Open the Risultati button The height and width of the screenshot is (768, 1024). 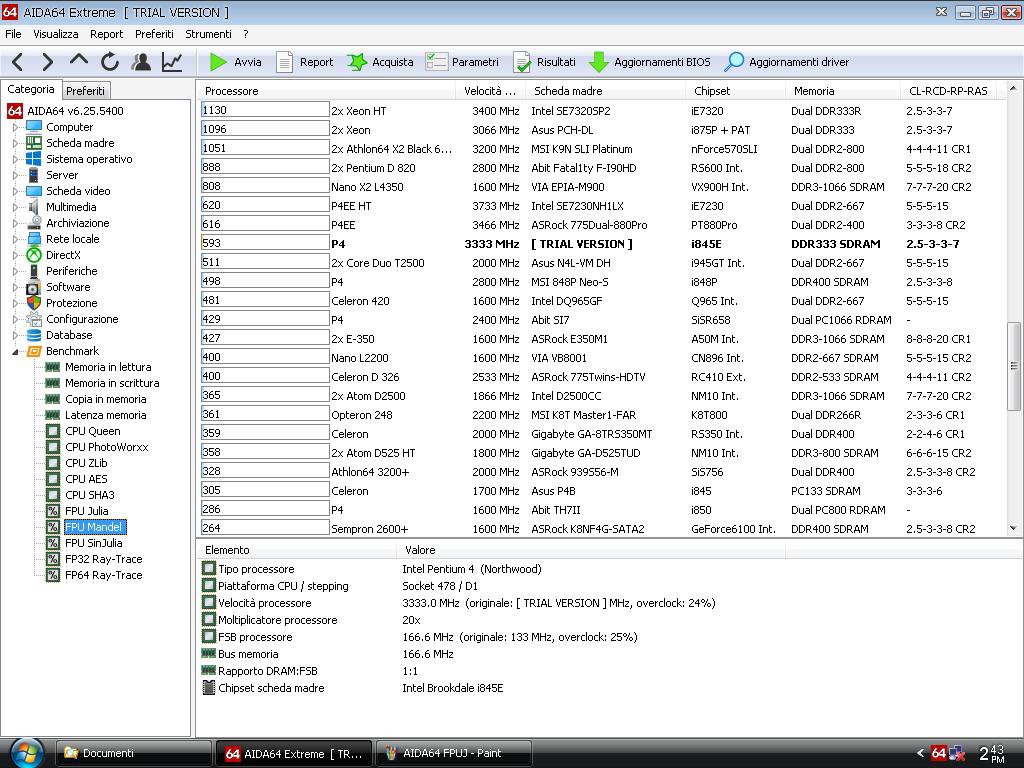tap(544, 62)
